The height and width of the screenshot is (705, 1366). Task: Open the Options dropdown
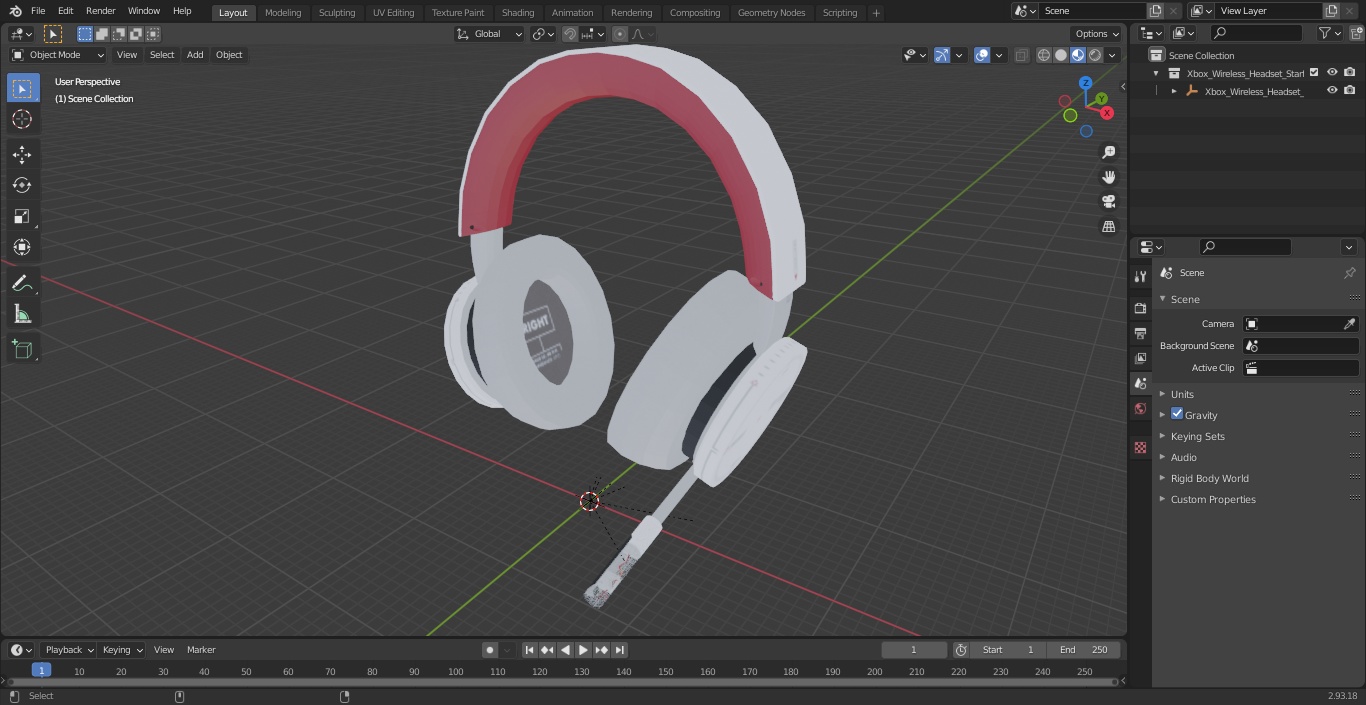click(x=1097, y=34)
